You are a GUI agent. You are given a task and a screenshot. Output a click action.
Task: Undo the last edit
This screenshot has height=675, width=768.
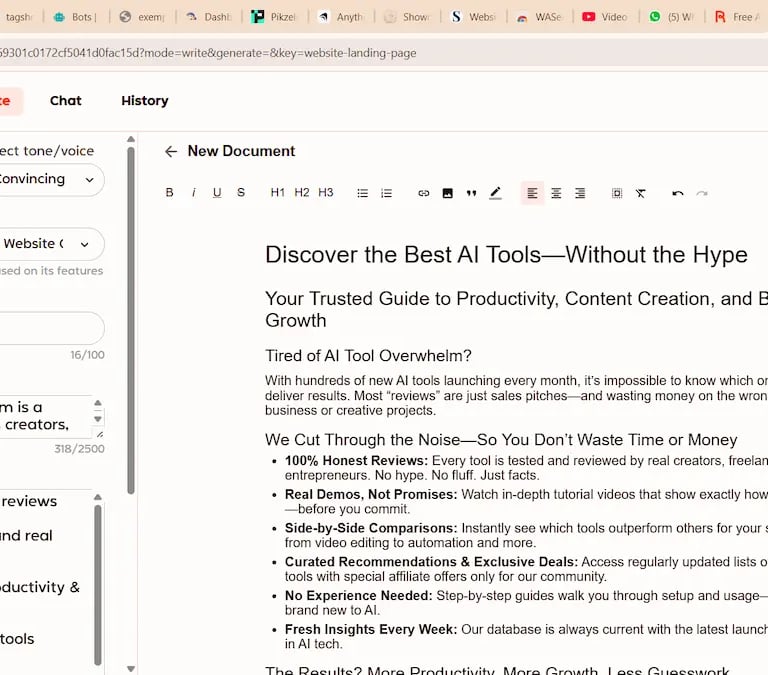click(x=678, y=193)
